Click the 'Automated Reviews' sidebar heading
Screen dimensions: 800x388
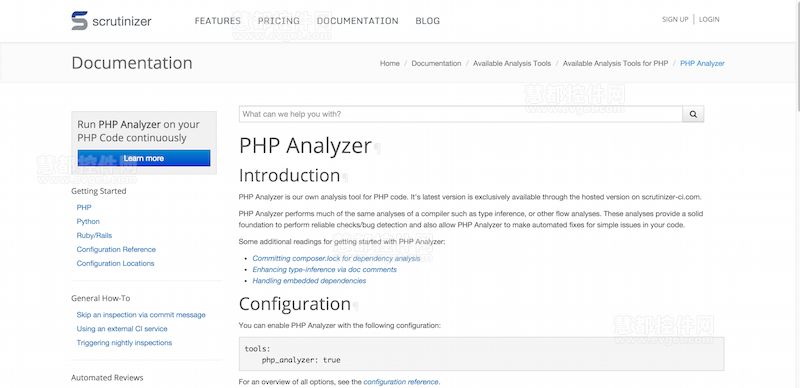tap(107, 378)
